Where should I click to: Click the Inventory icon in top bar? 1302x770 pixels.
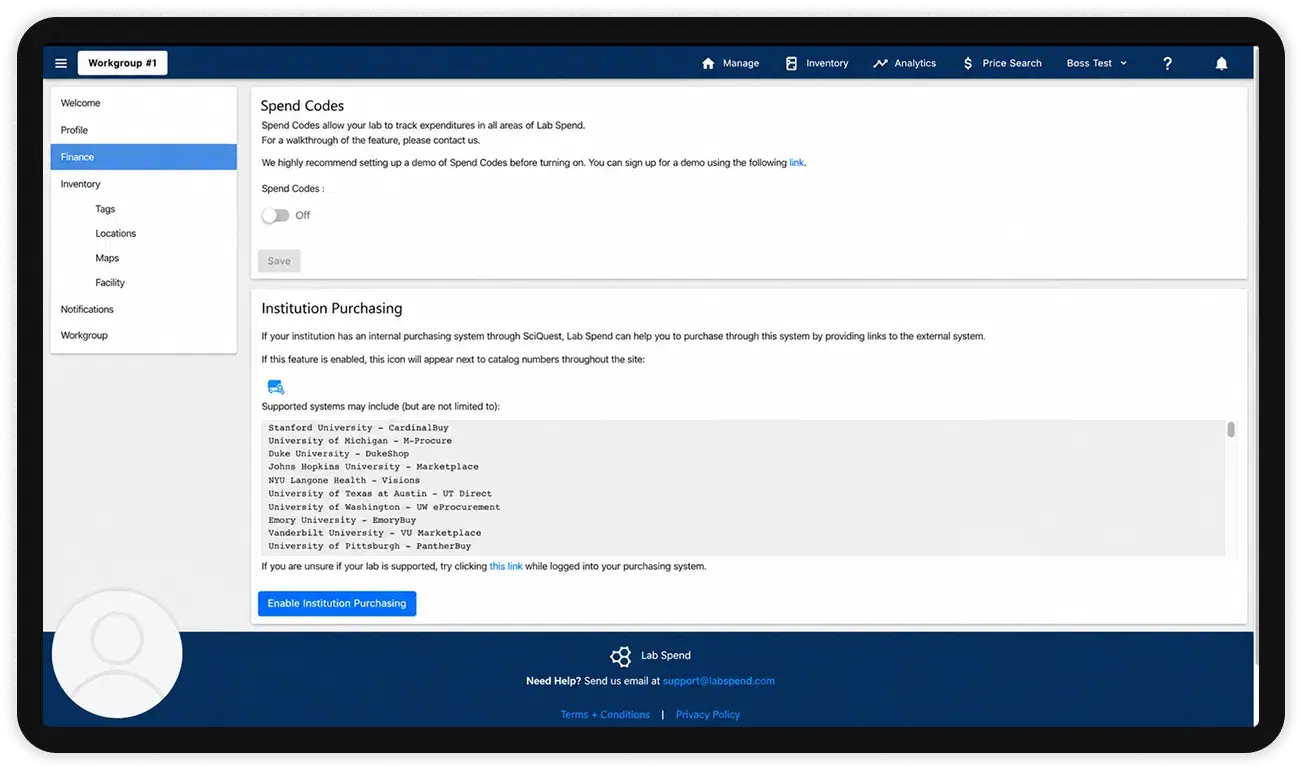tap(791, 63)
